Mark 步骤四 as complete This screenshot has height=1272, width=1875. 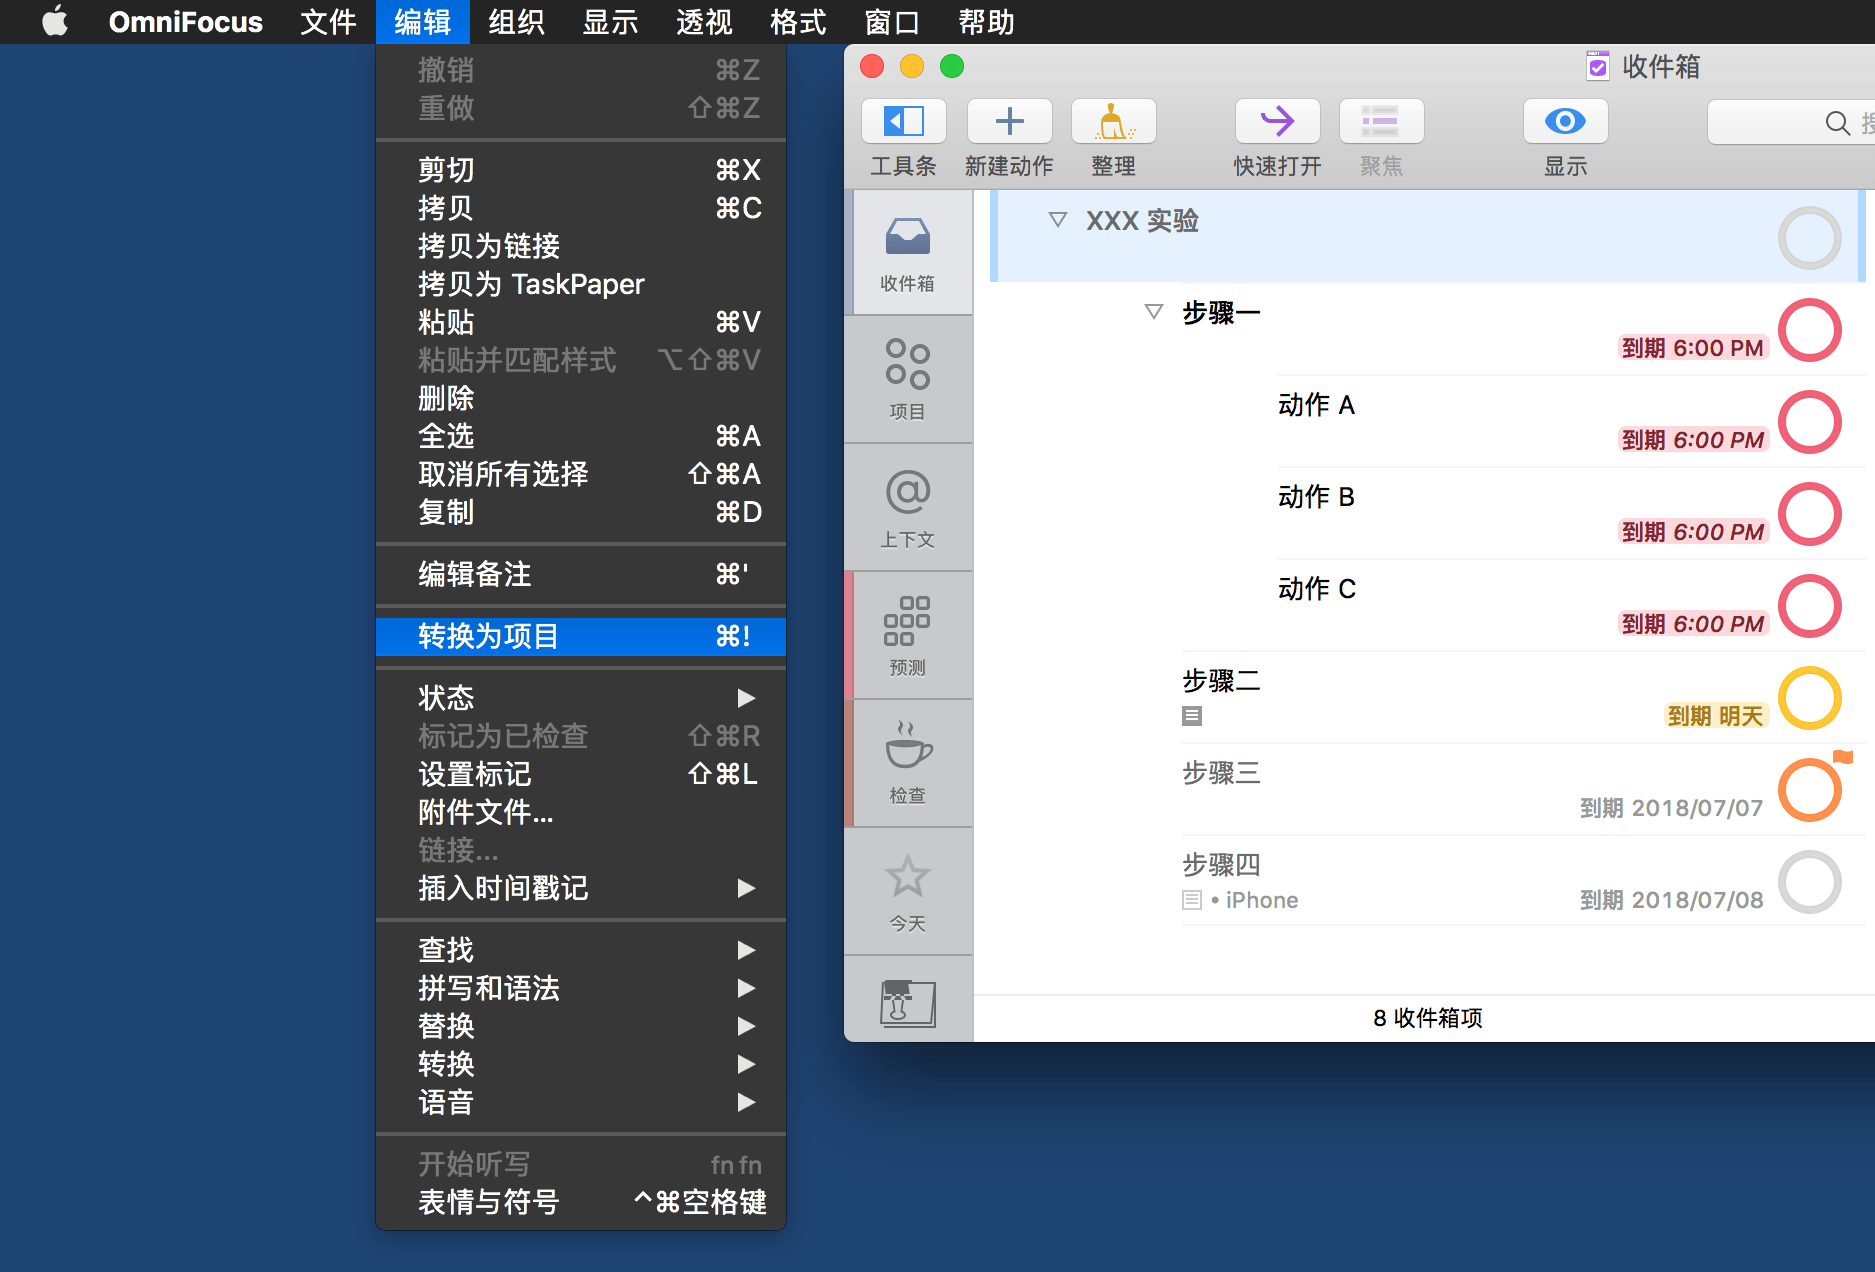(1809, 882)
